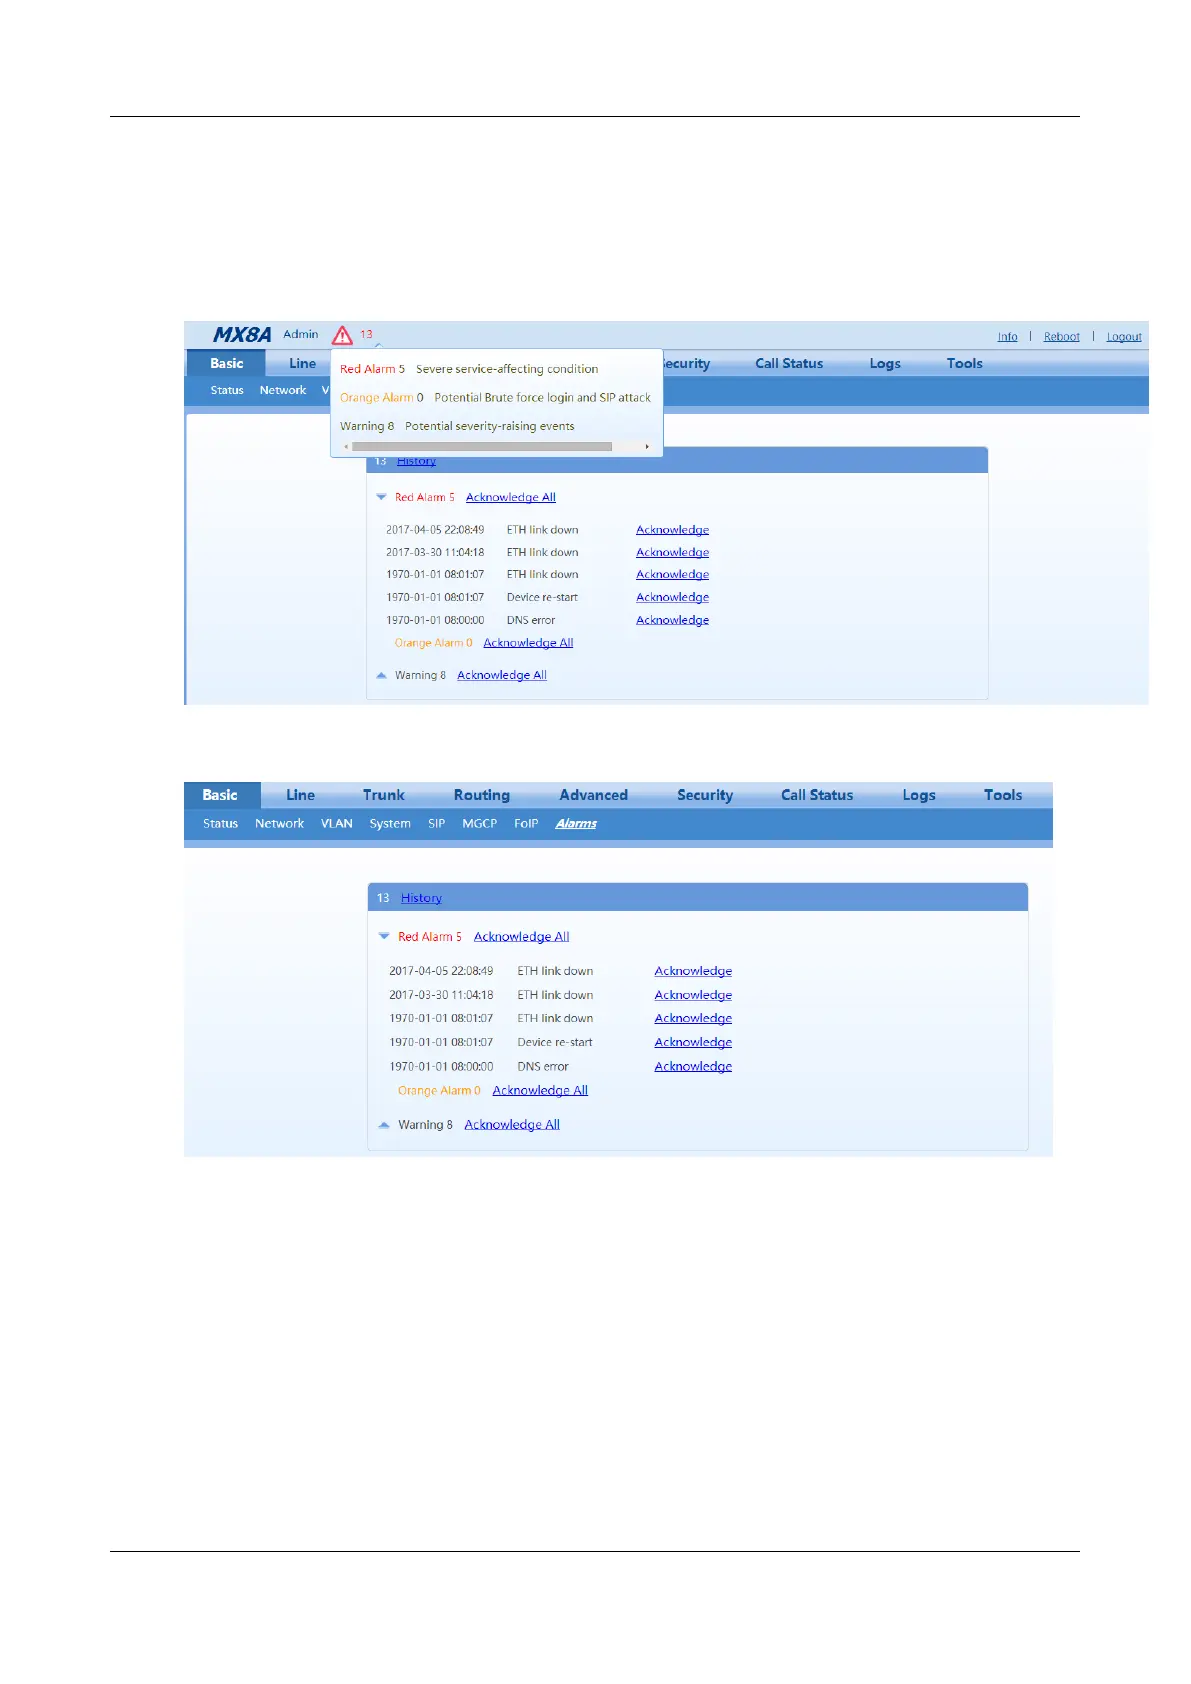Open Call Status tab in upper screenshot

[789, 363]
